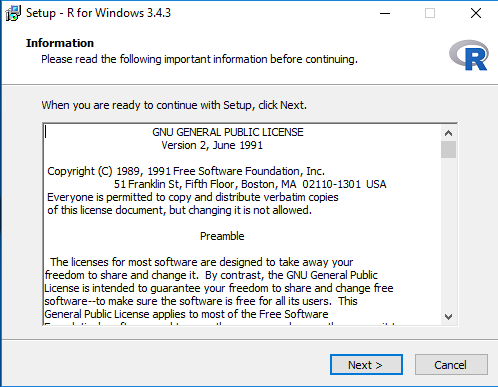
Task: Click the GNU GENERAL PUBLIC LICENSE heading
Action: (228, 132)
